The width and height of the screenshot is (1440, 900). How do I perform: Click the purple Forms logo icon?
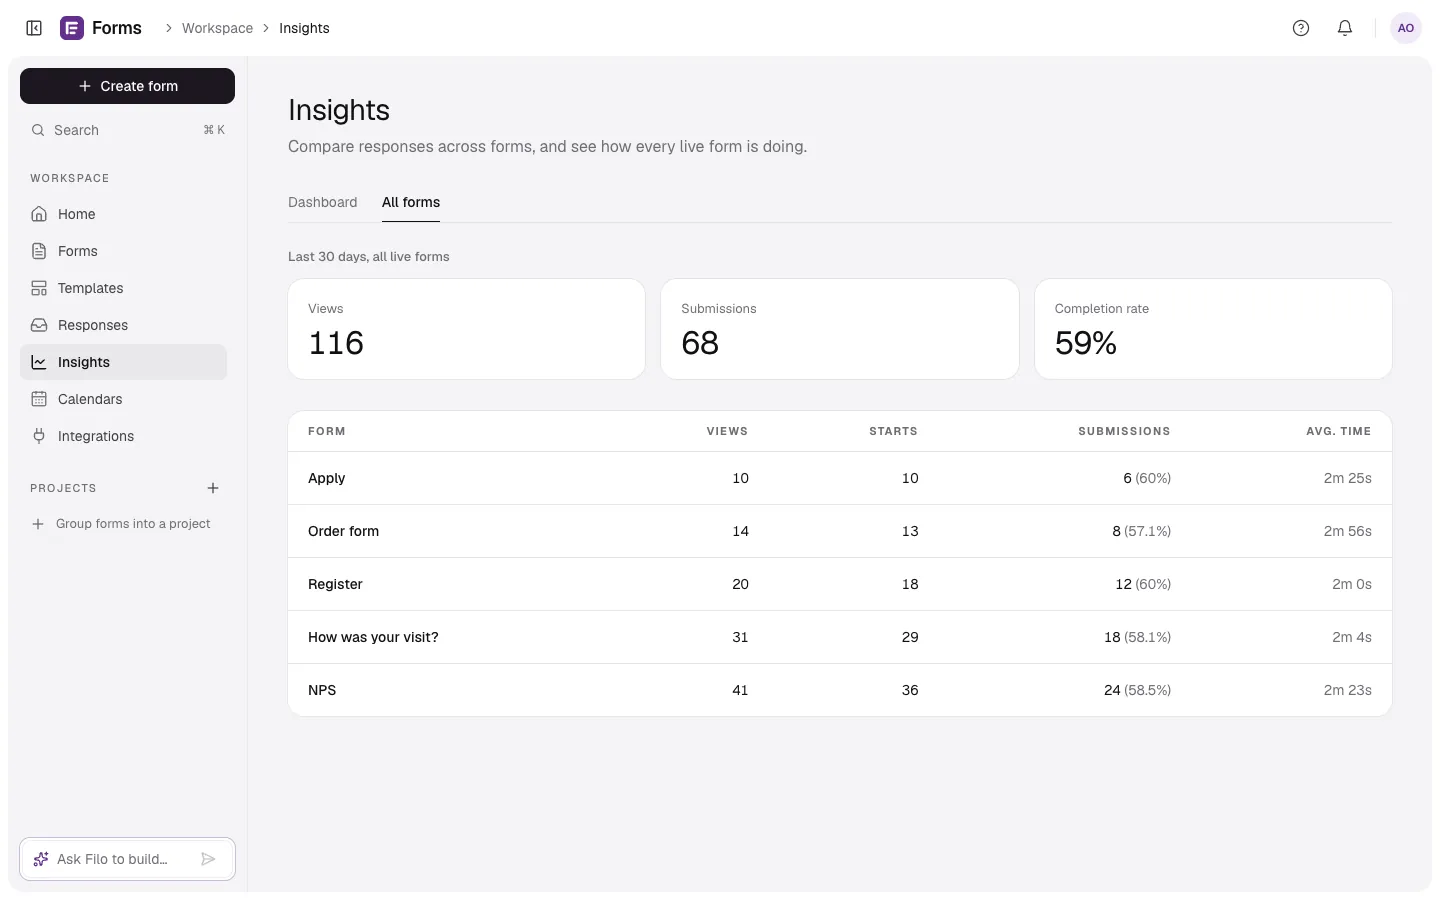(x=72, y=28)
